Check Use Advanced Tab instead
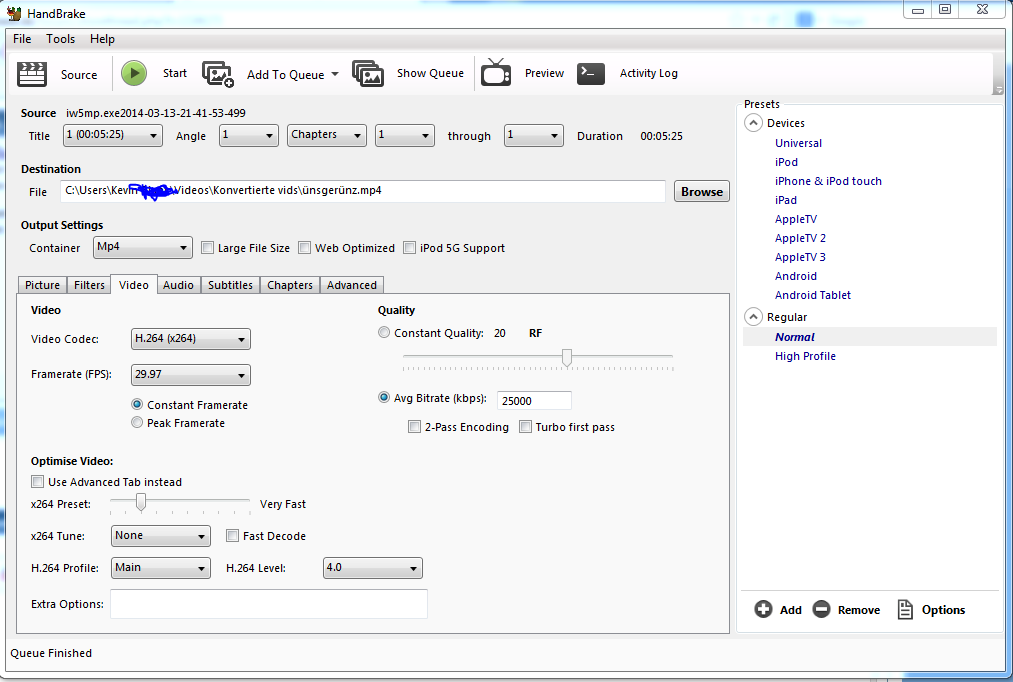1013x682 pixels. click(37, 481)
